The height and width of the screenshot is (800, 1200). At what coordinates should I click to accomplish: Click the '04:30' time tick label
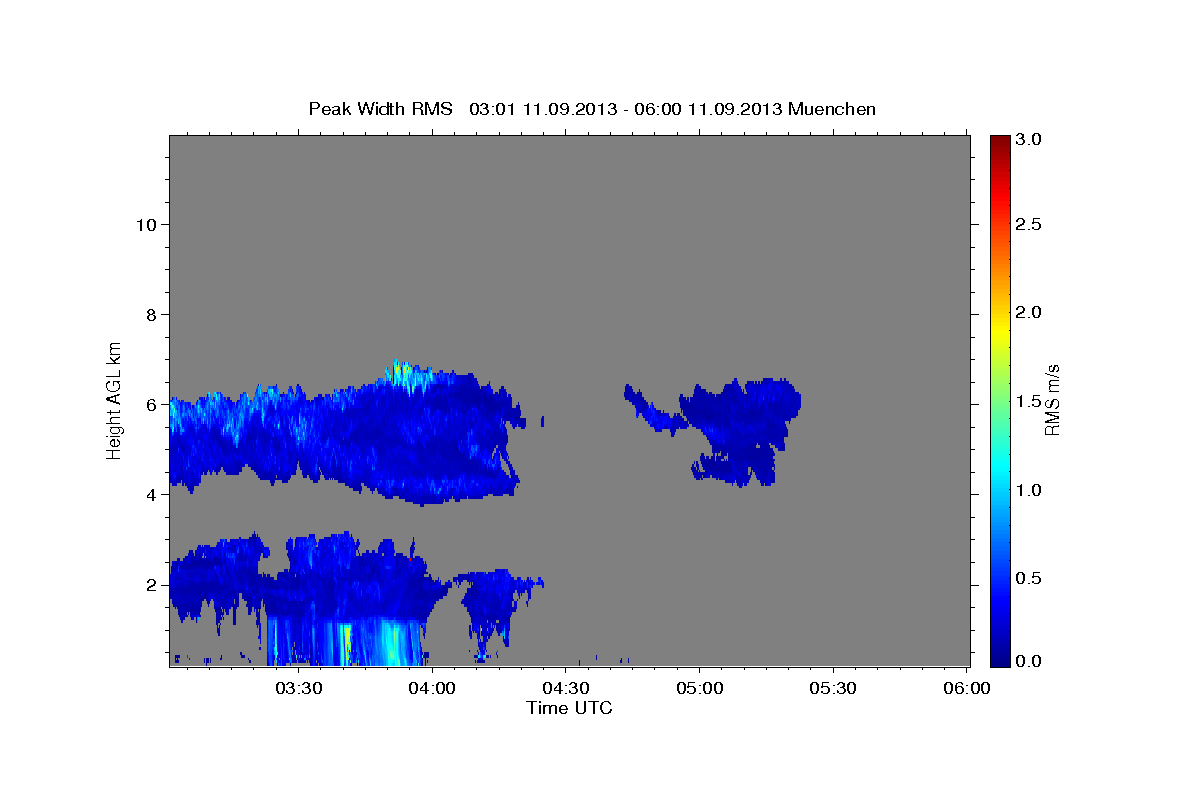566,688
